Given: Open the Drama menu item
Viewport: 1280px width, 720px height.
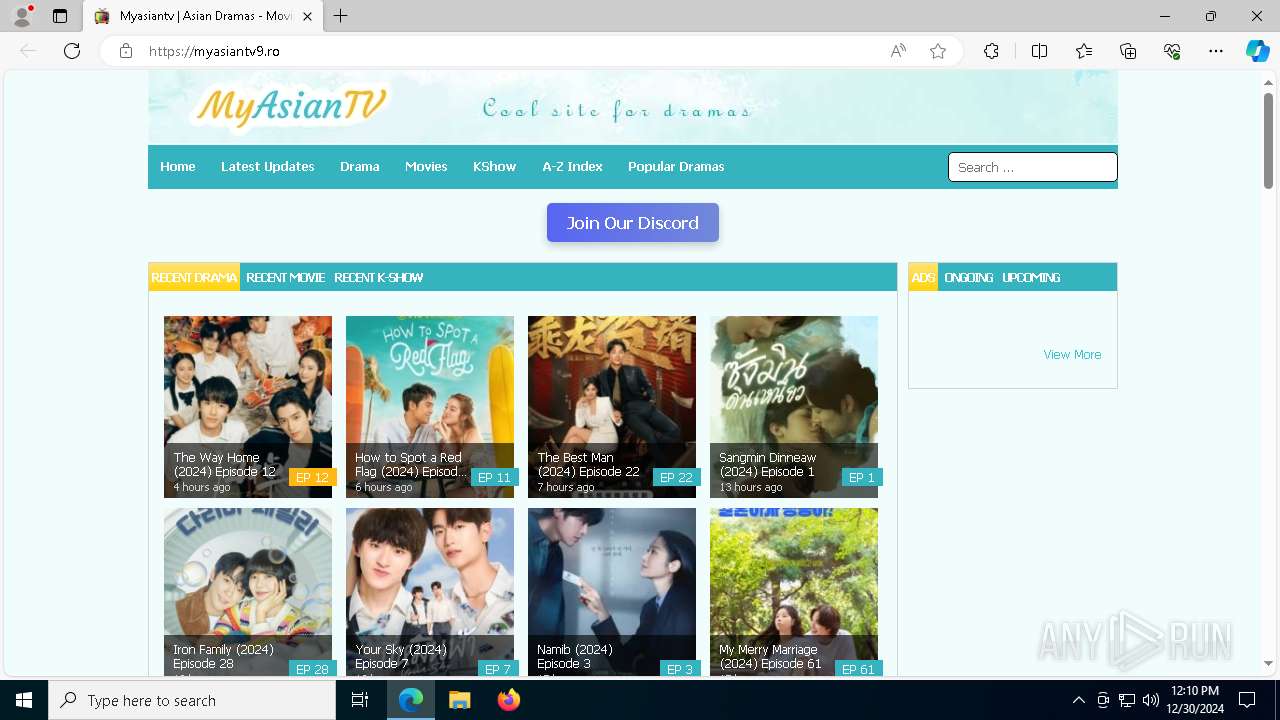Looking at the screenshot, I should pyautogui.click(x=360, y=167).
